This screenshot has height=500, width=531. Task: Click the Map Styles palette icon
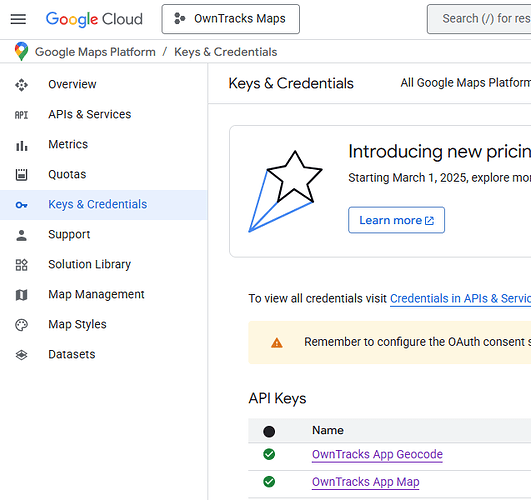21,325
